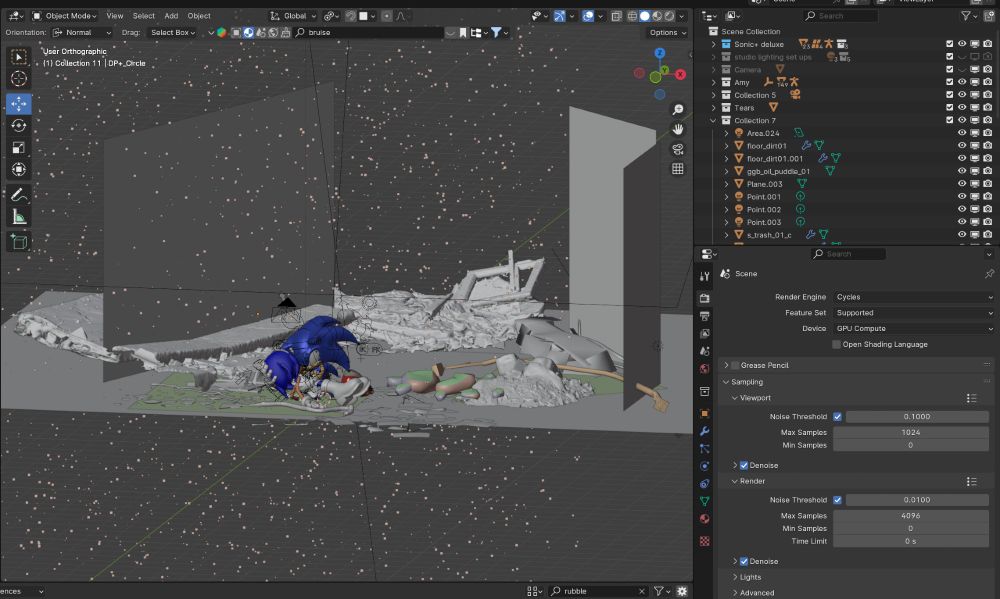1000x599 pixels.
Task: Select the Select Box tool in toolbar
Action: 18,57
